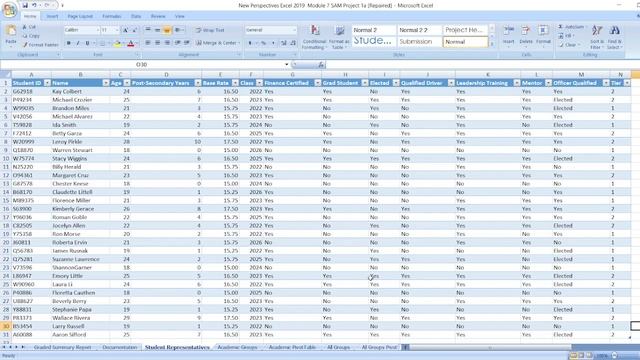The width and height of the screenshot is (640, 360).
Task: Click the Copy button in Clipboard group
Action: [31, 36]
